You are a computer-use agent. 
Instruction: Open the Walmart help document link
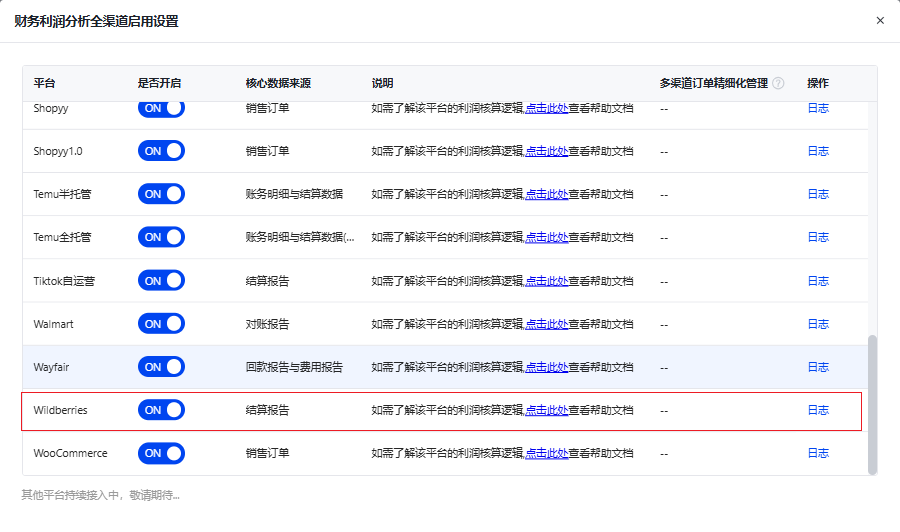(x=546, y=324)
